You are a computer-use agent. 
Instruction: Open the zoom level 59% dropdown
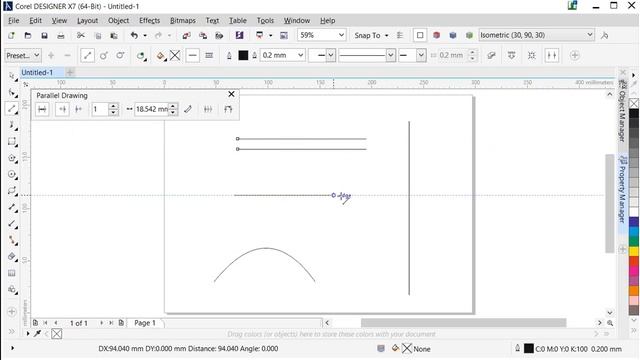click(341, 36)
